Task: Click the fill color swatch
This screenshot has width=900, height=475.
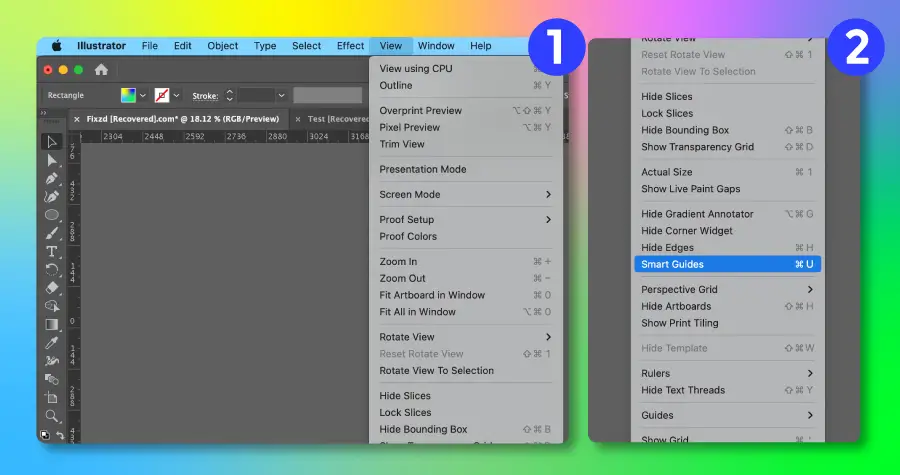Action: click(128, 95)
